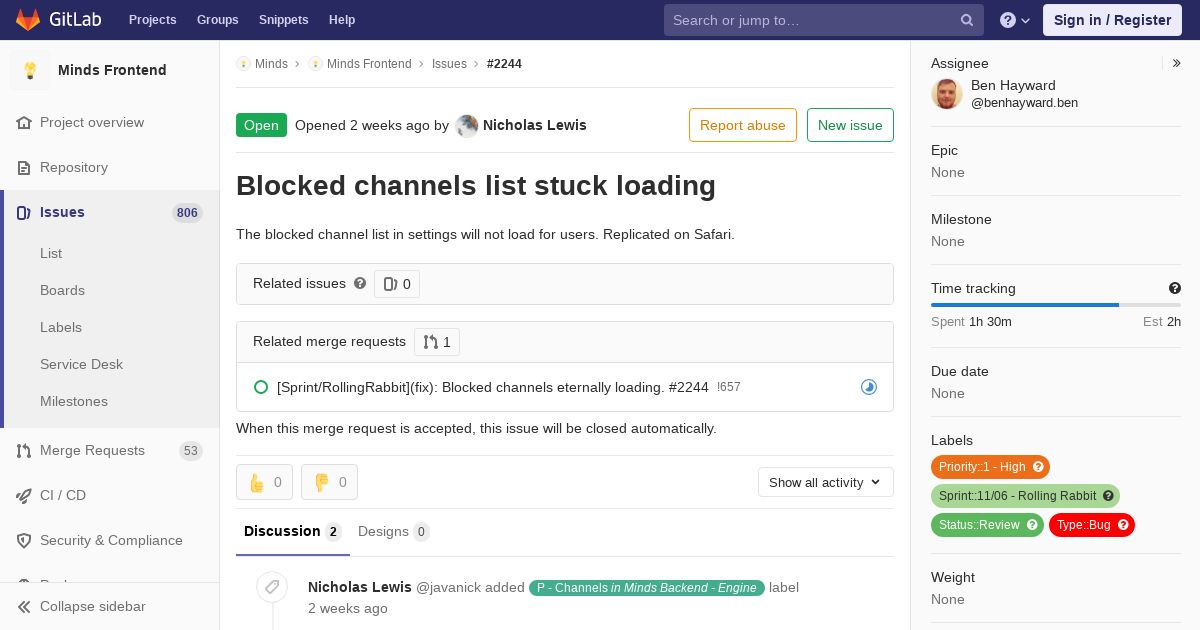Click the Minds Frontend lightbulb avatar
The width and height of the screenshot is (1200, 630).
pos(30,70)
